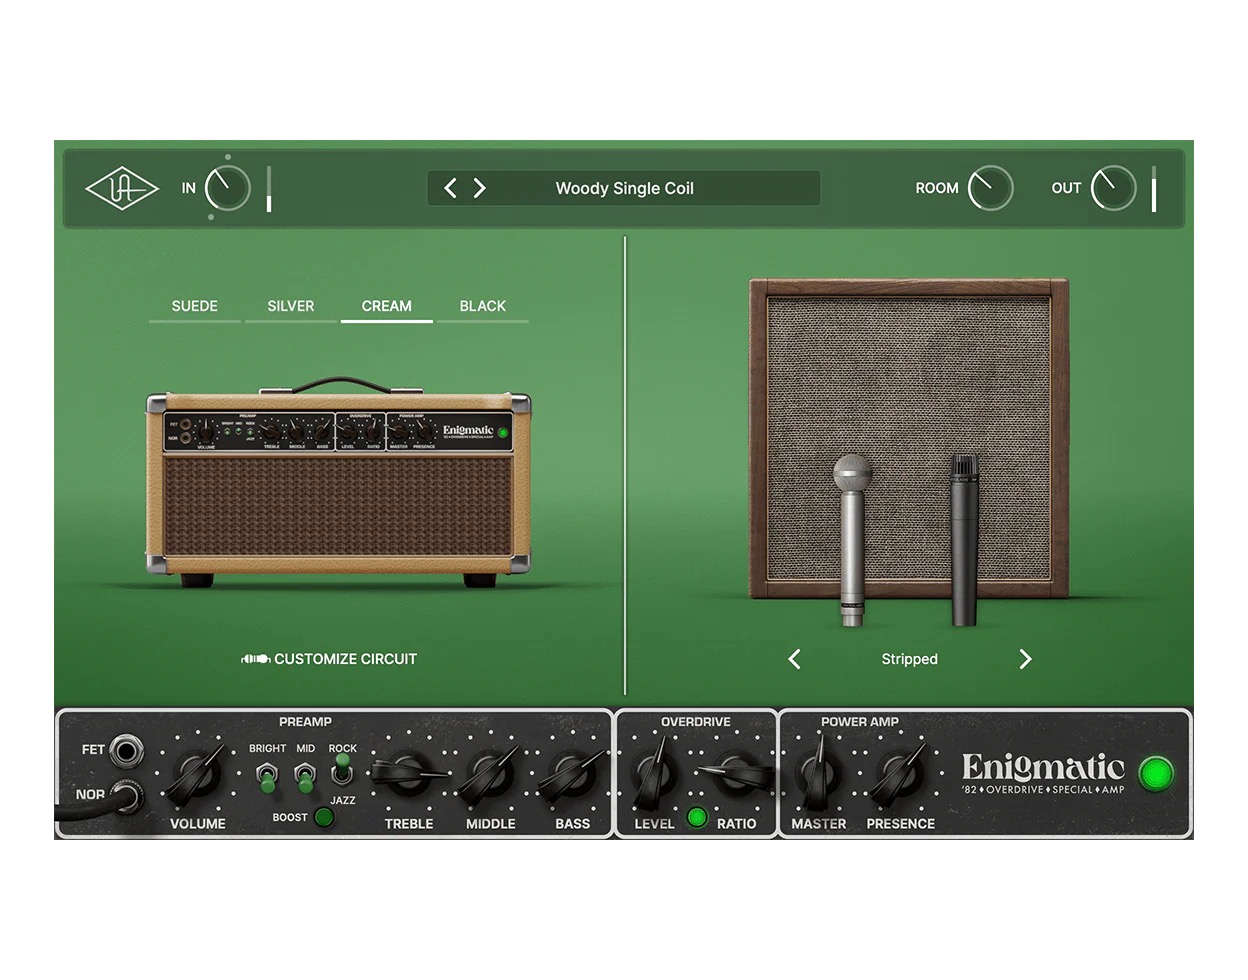This screenshot has height=980, width=1248.
Task: Plug into the NOR input jack
Action: [x=127, y=796]
